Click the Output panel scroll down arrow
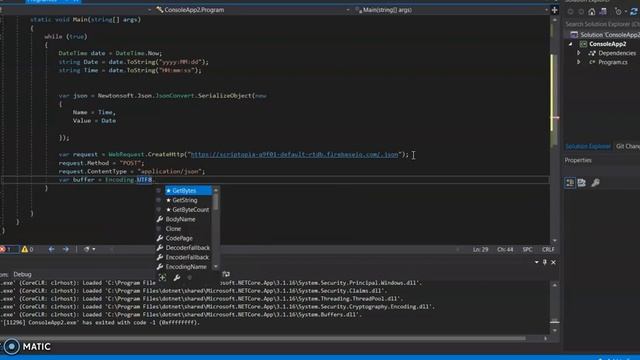 click(x=554, y=330)
